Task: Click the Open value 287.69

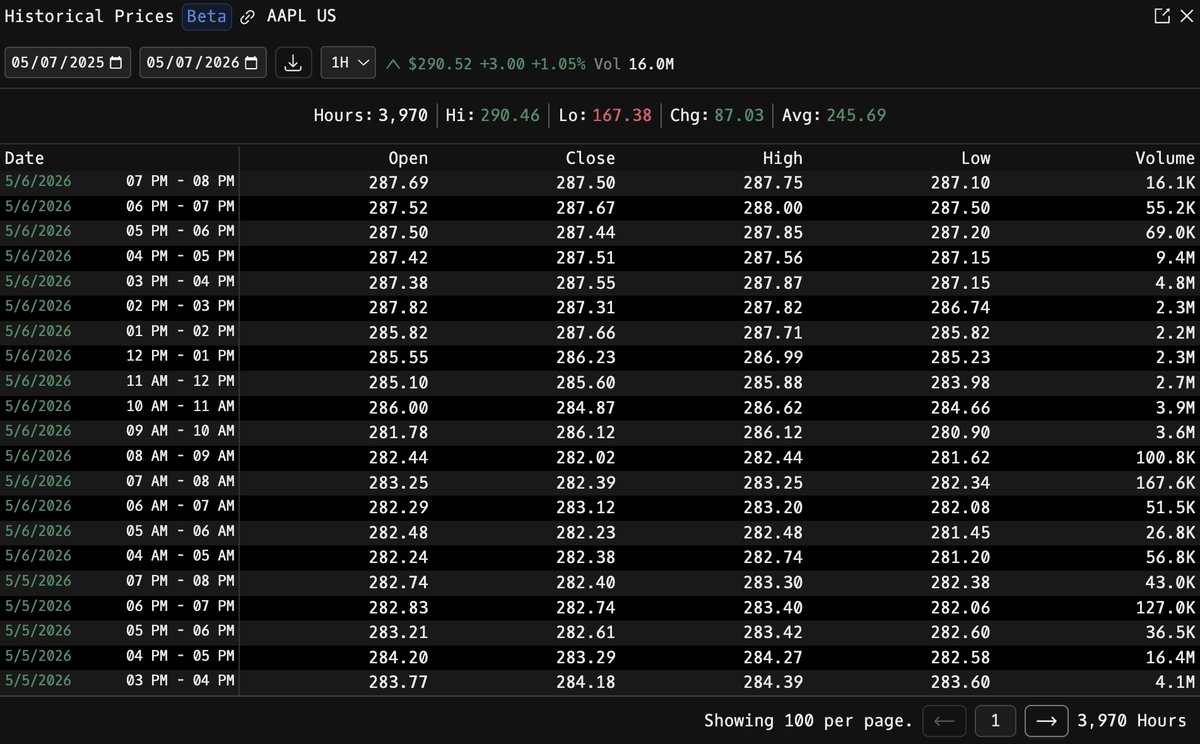Action: click(x=398, y=183)
